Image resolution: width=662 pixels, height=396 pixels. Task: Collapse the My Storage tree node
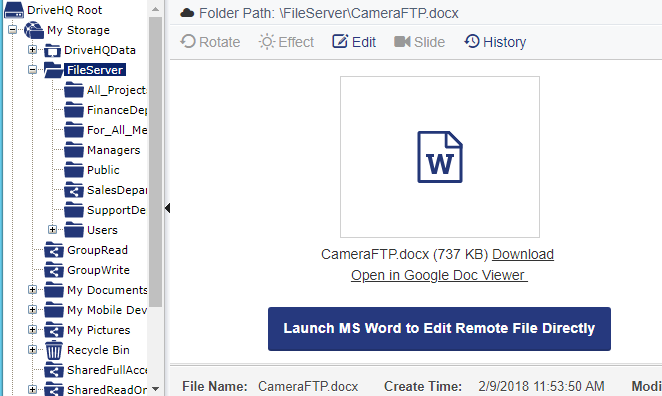[x=13, y=30]
